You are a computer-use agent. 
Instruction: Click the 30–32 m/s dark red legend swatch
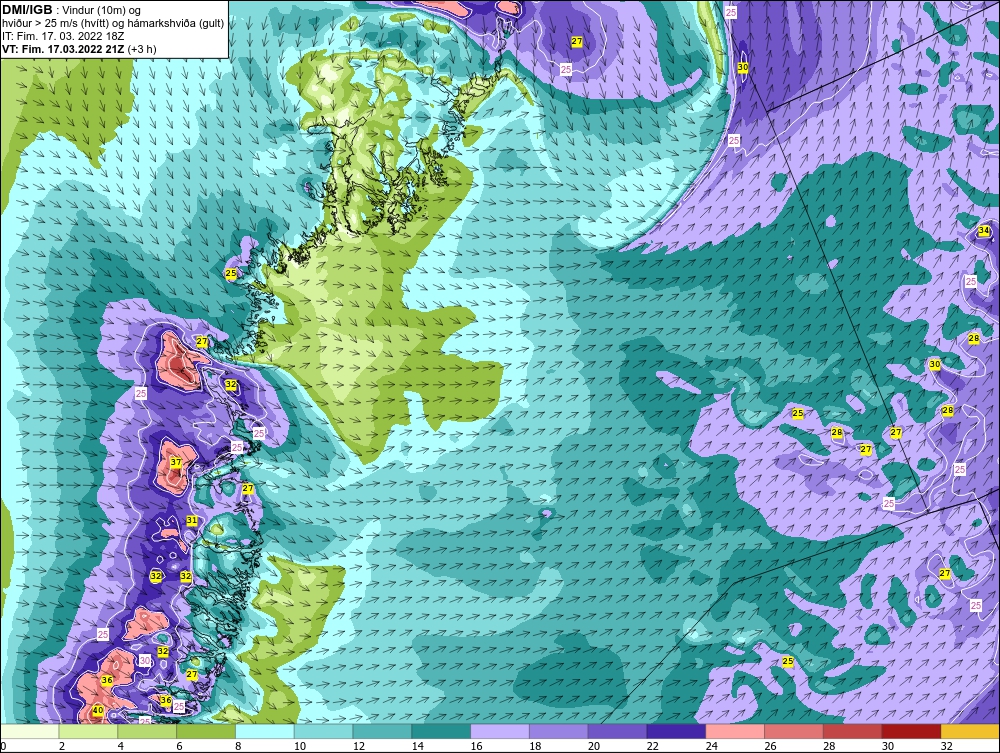pyautogui.click(x=911, y=731)
